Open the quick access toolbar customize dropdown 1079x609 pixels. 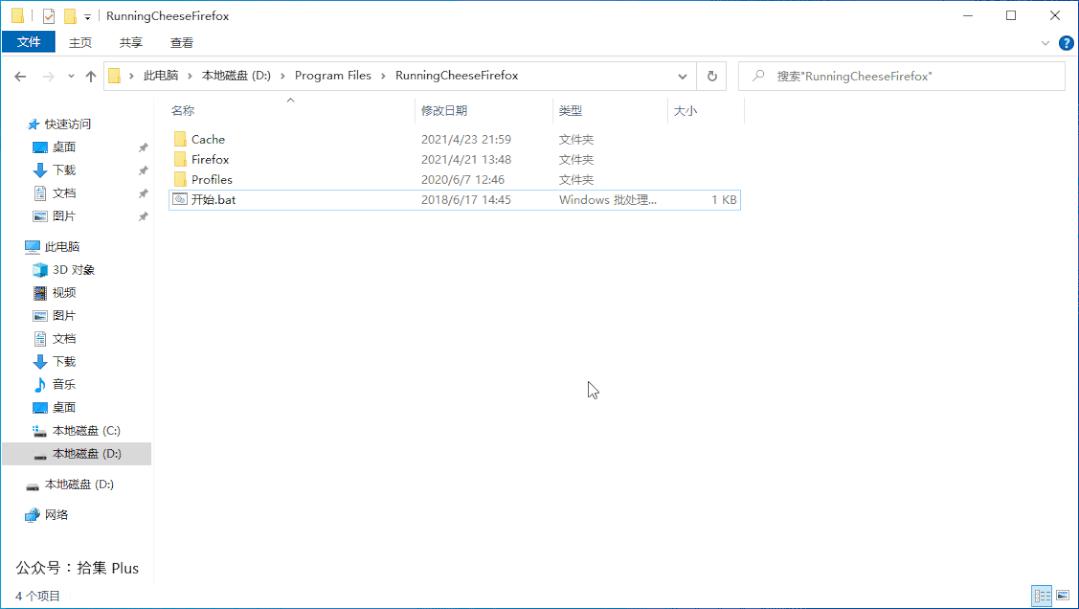89,15
